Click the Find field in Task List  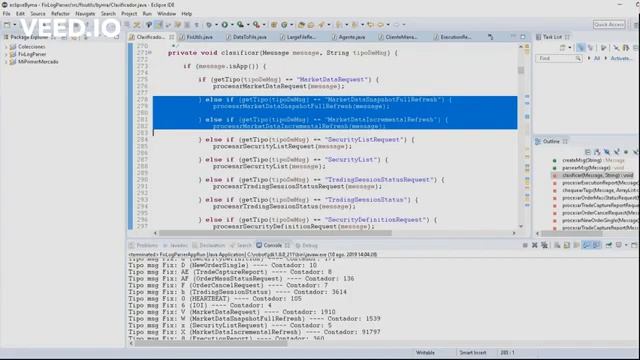[x=558, y=58]
